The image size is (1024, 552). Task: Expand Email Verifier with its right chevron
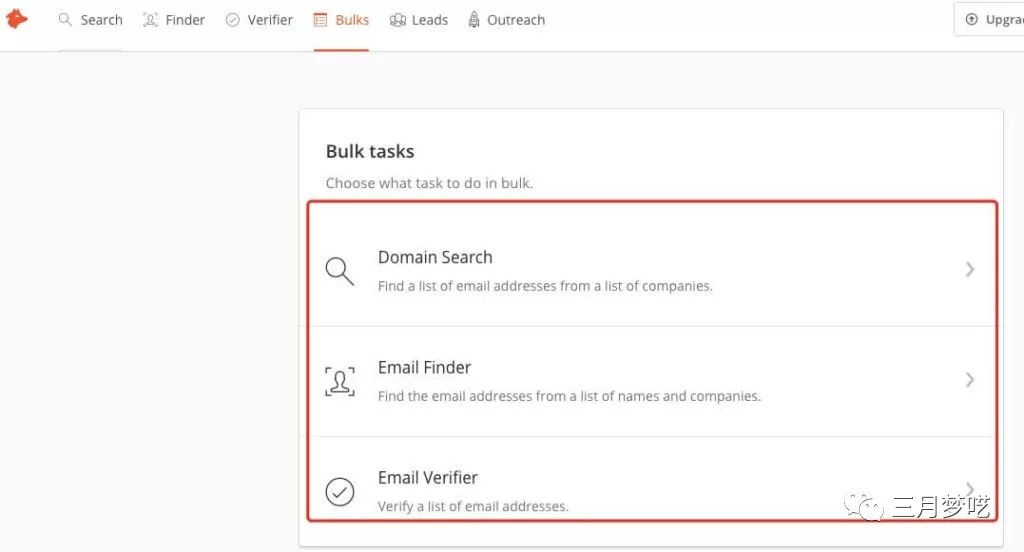(969, 488)
